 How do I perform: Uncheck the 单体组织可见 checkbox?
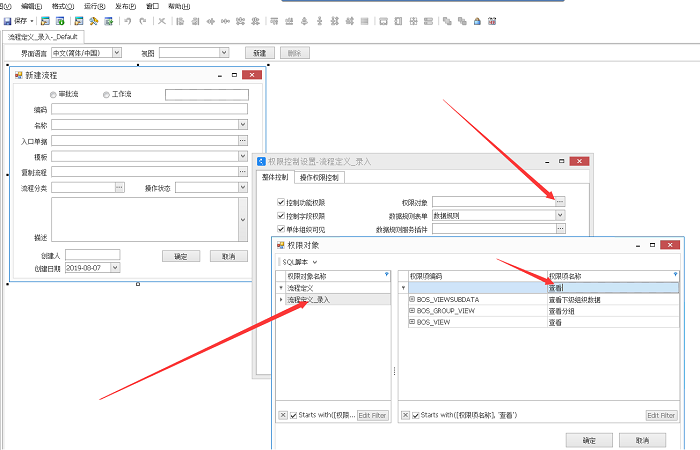point(282,229)
